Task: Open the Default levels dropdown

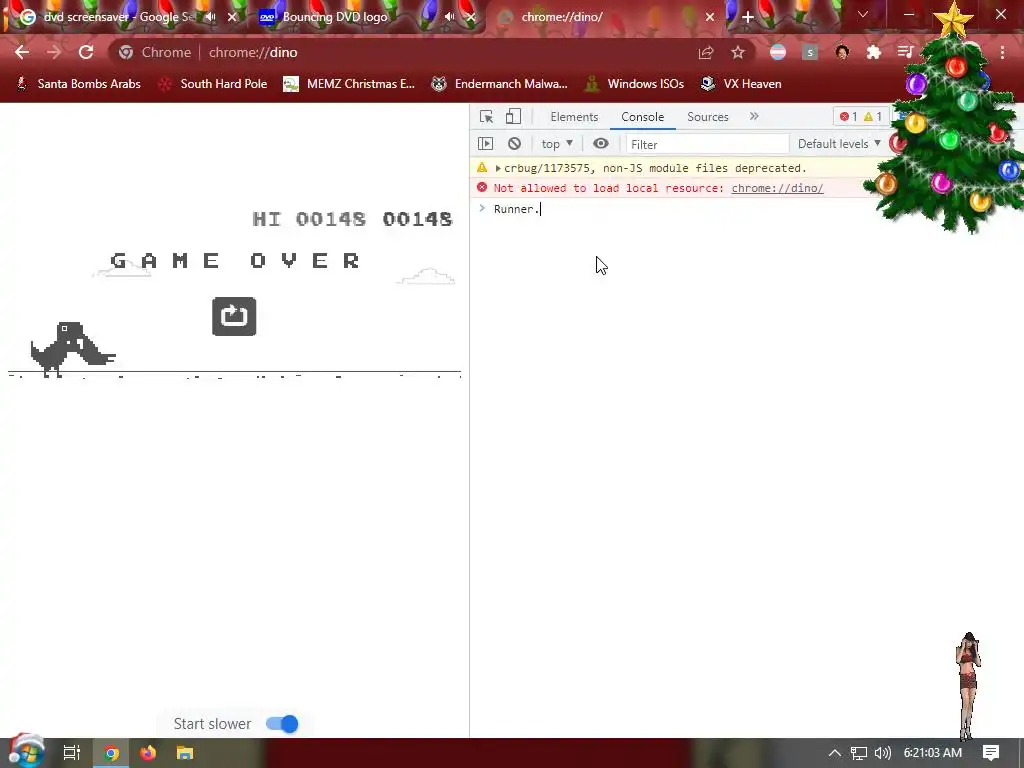Action: (x=839, y=144)
